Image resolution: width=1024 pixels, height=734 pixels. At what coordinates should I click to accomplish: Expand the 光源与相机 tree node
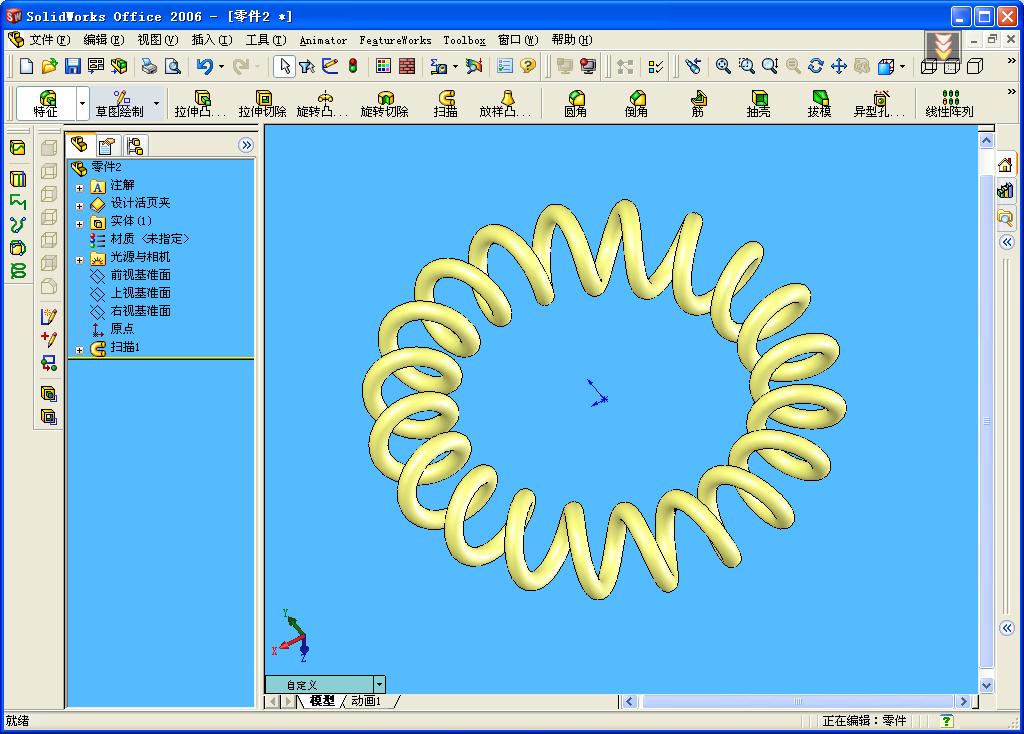pyautogui.click(x=80, y=260)
